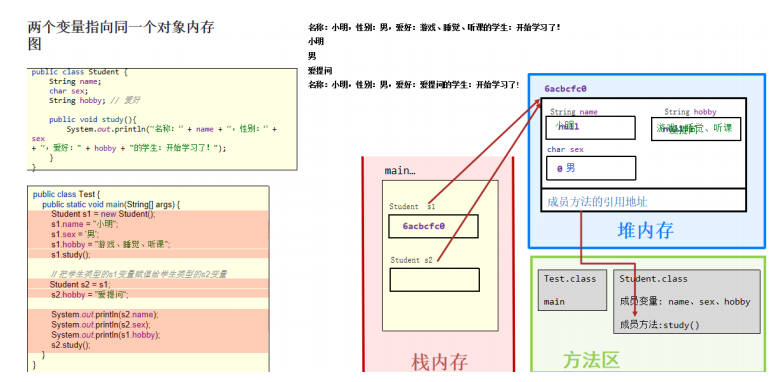Click the empty s2 variable box
This screenshot has width=781, height=382.
(434, 279)
